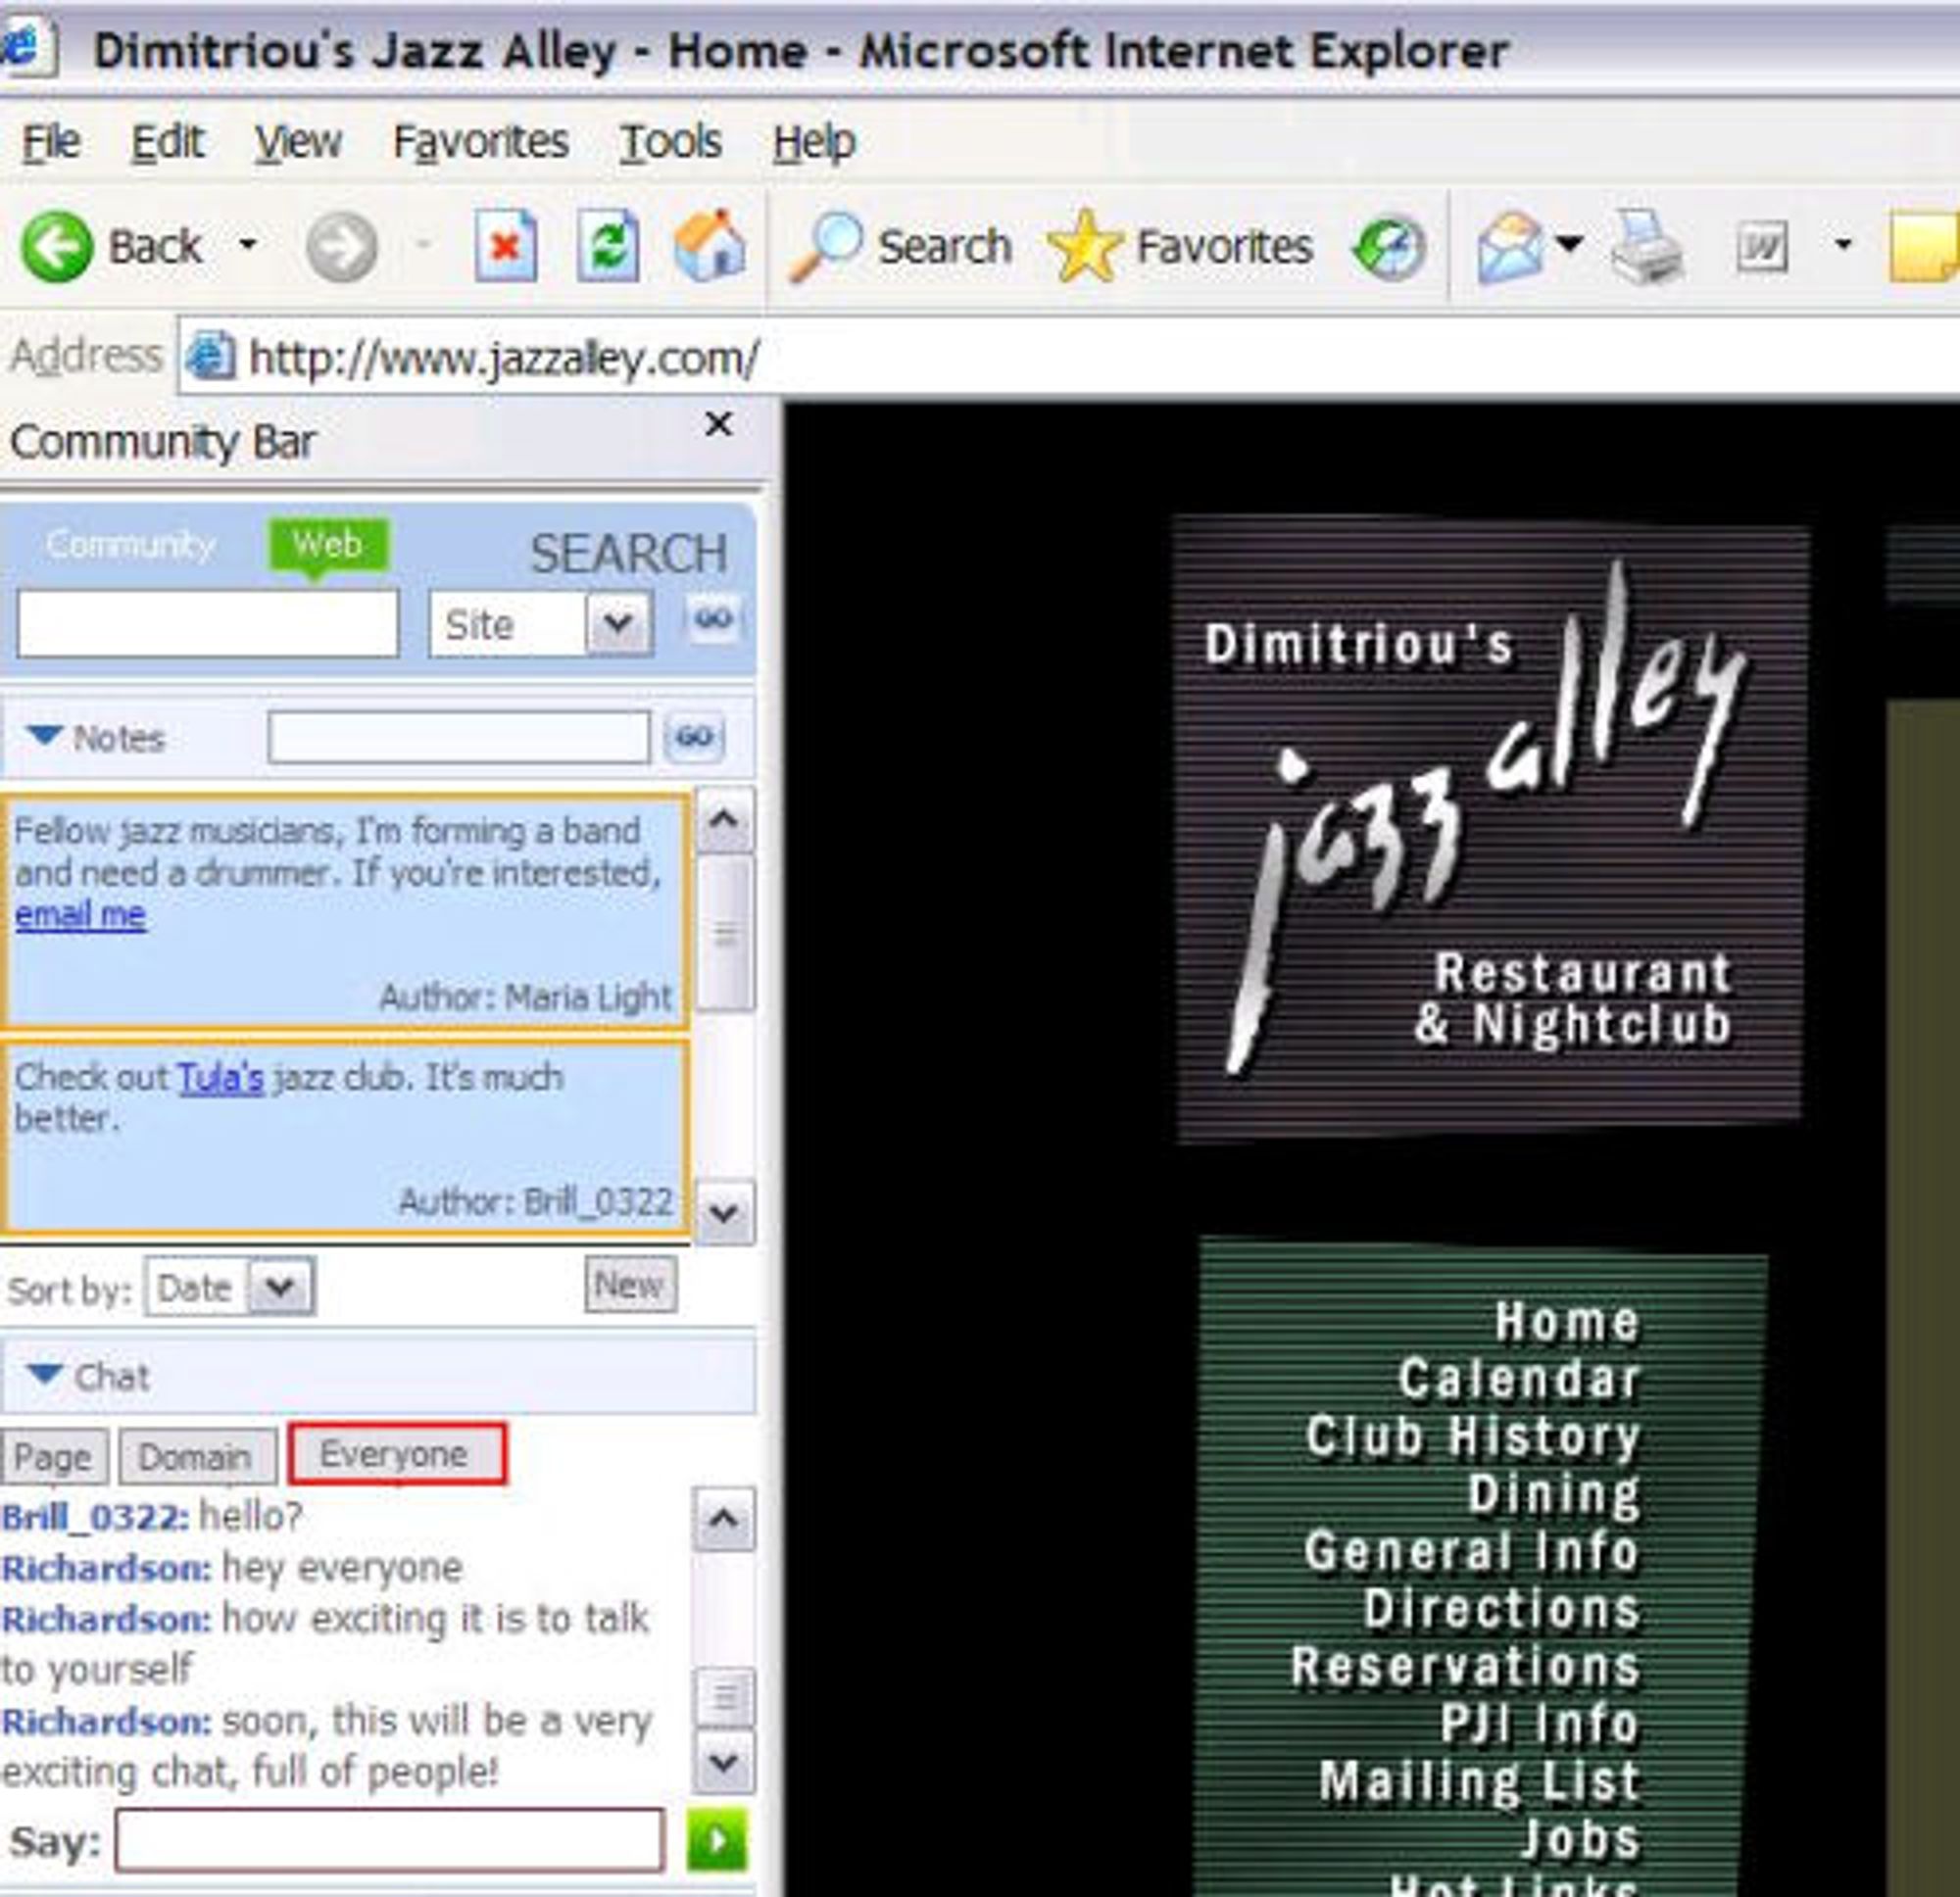Viewport: 1960px width, 1897px height.
Task: Click the gray Forward arrow icon
Action: click(x=341, y=246)
